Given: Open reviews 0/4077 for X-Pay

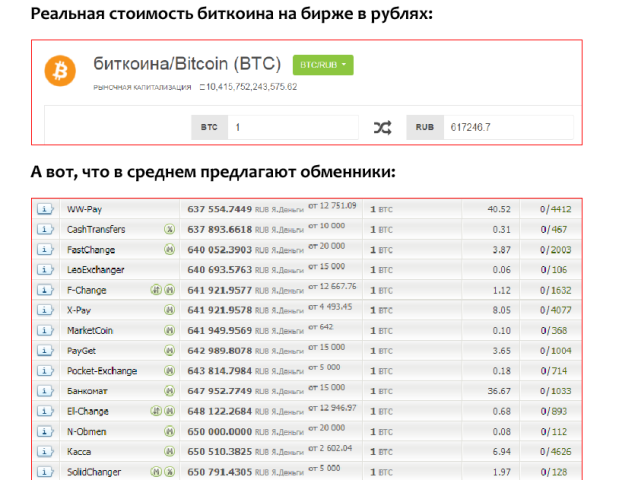Looking at the screenshot, I should point(555,310).
